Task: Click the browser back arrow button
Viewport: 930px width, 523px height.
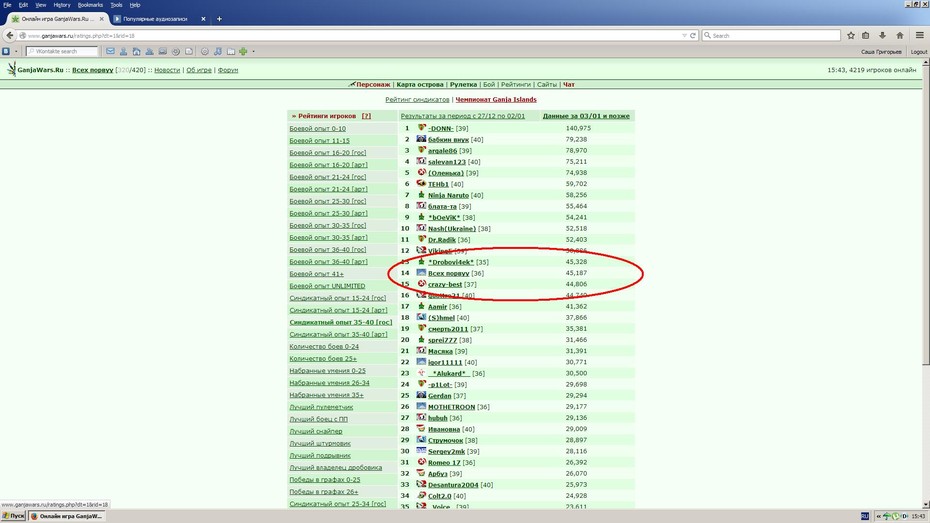Action: point(9,36)
